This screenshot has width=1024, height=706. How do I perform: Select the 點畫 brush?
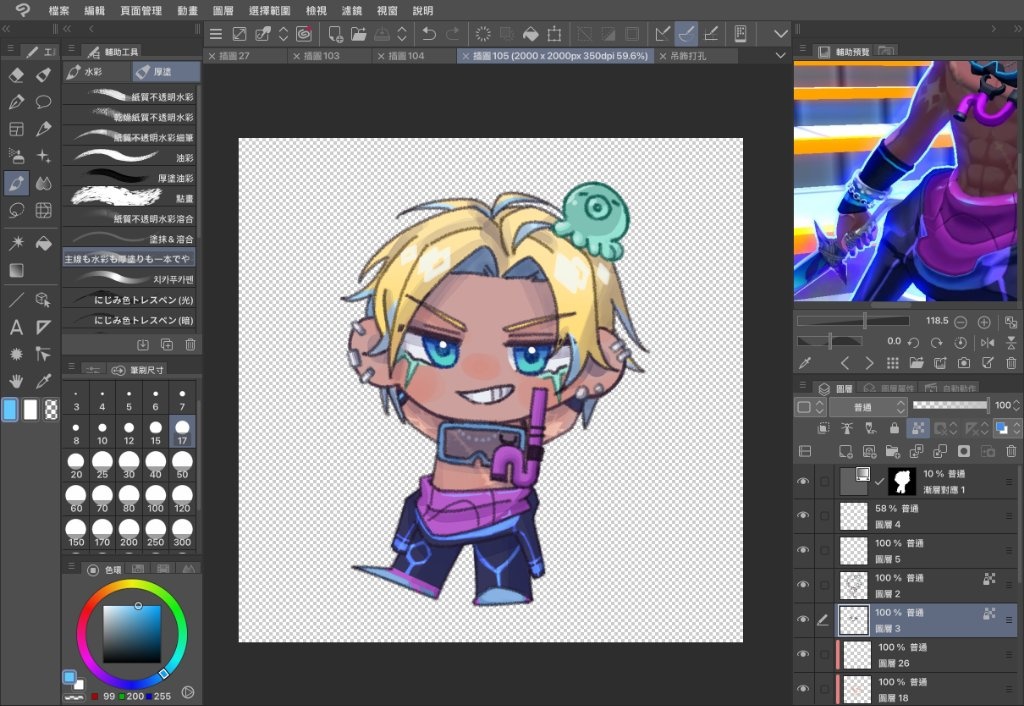click(x=130, y=198)
